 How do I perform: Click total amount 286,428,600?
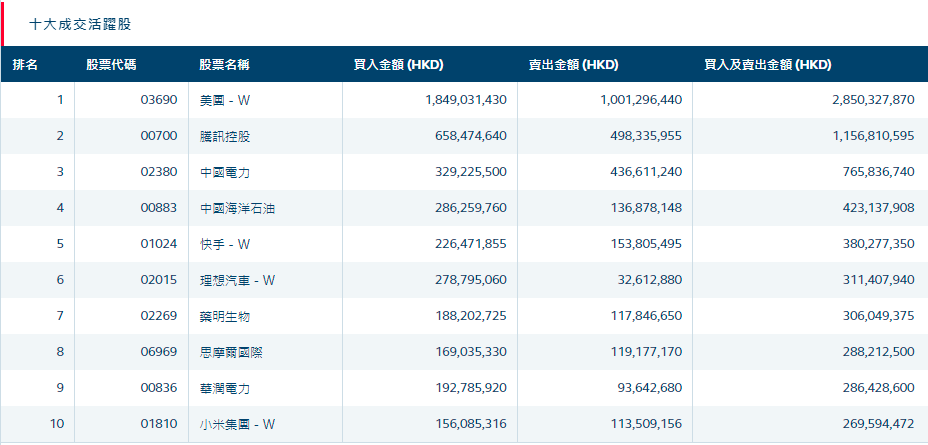click(879, 388)
